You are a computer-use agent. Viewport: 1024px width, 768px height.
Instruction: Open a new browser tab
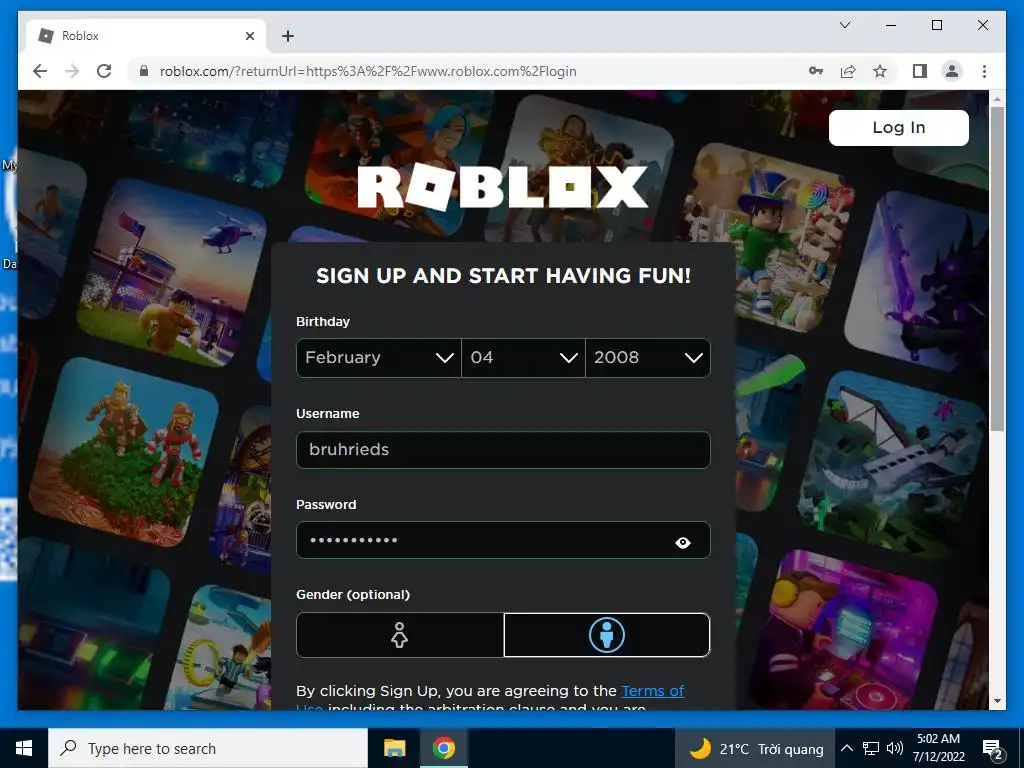tap(288, 36)
